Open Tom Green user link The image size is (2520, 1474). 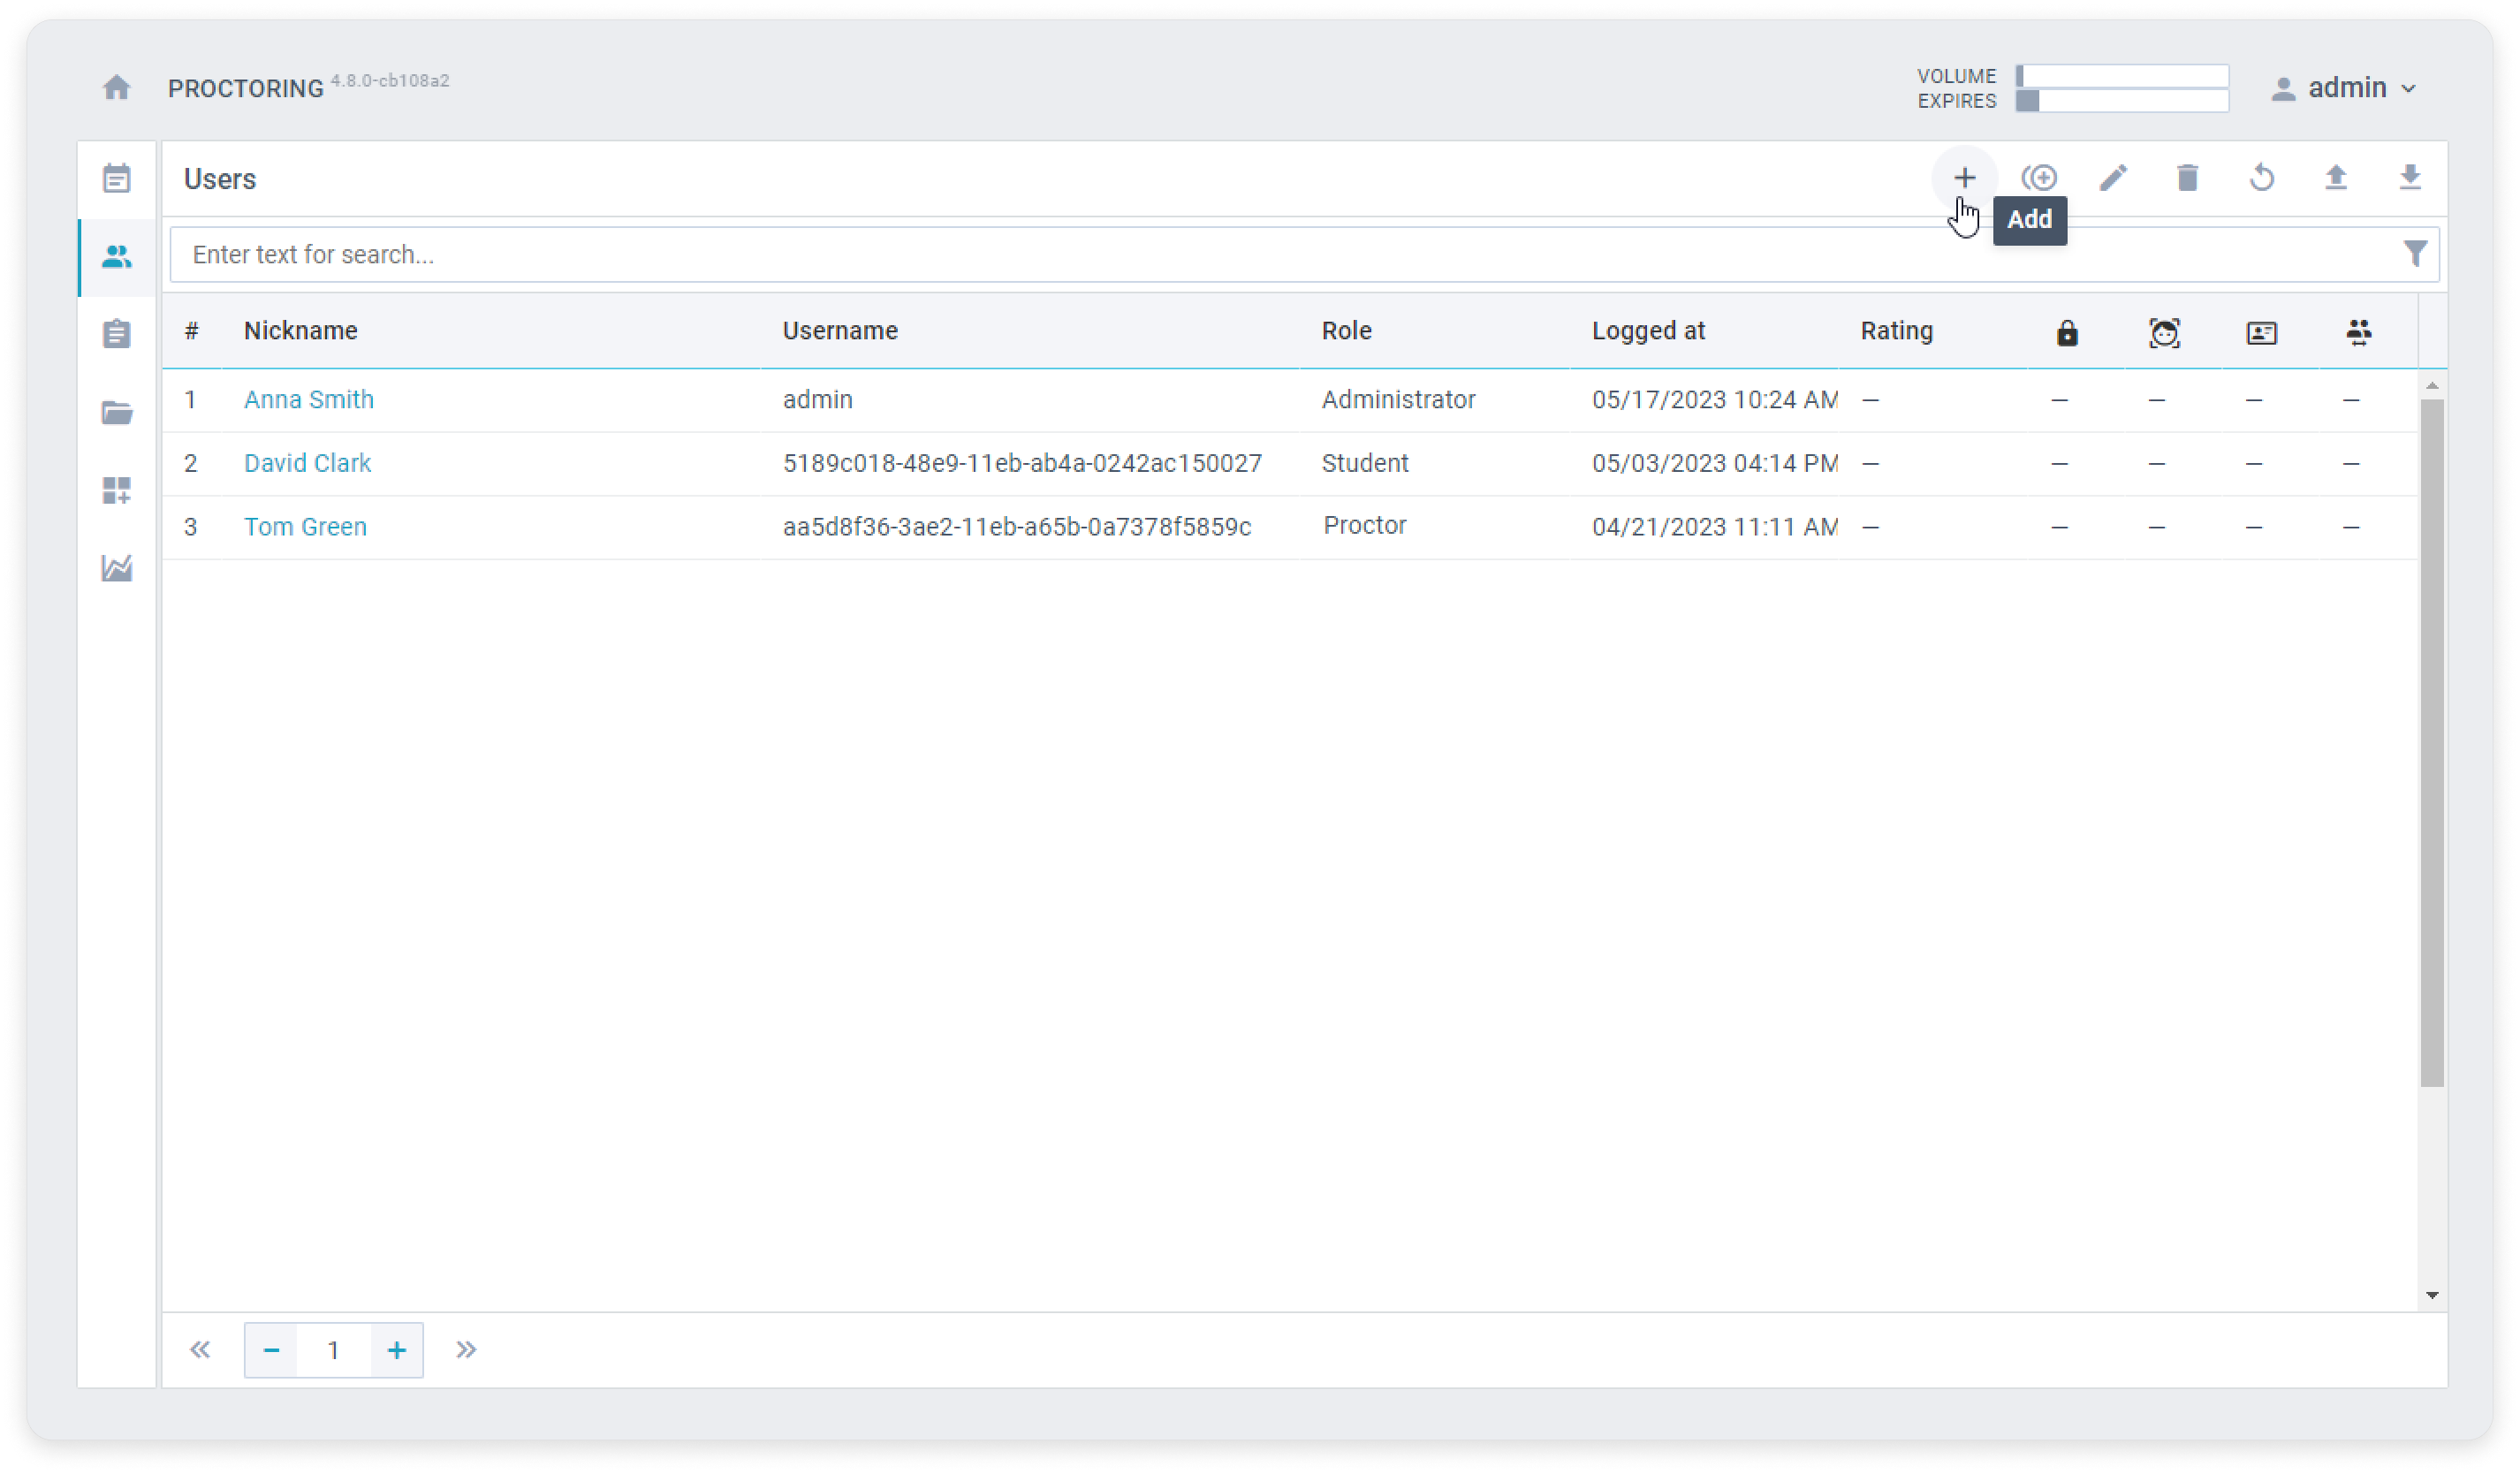305,527
